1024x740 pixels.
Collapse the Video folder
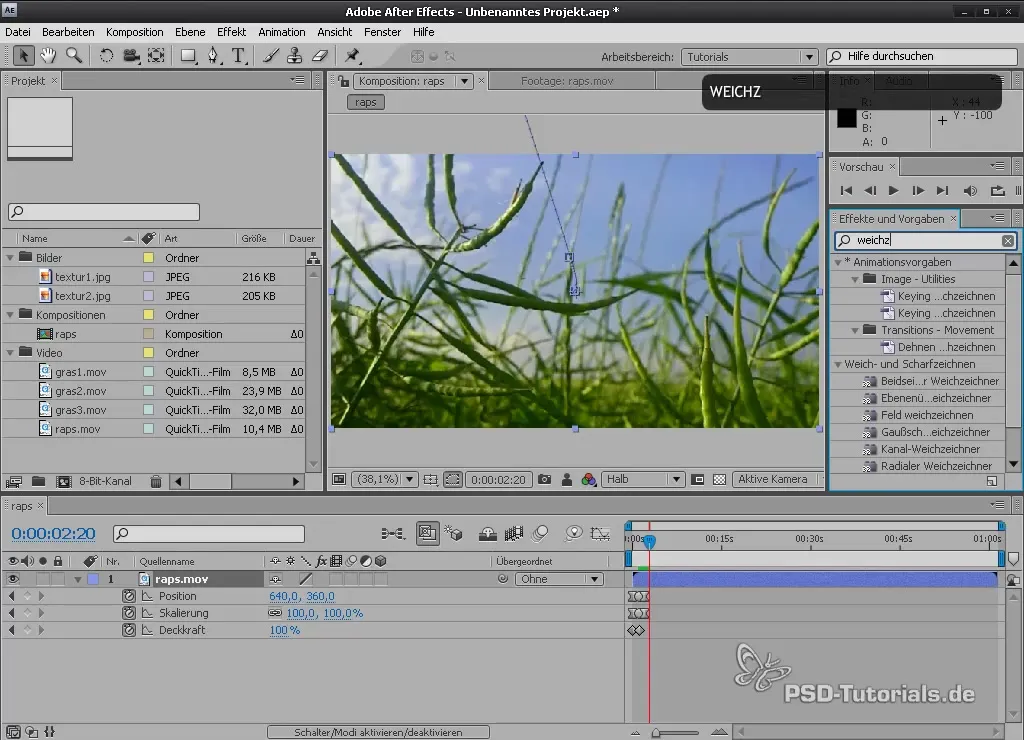point(10,353)
